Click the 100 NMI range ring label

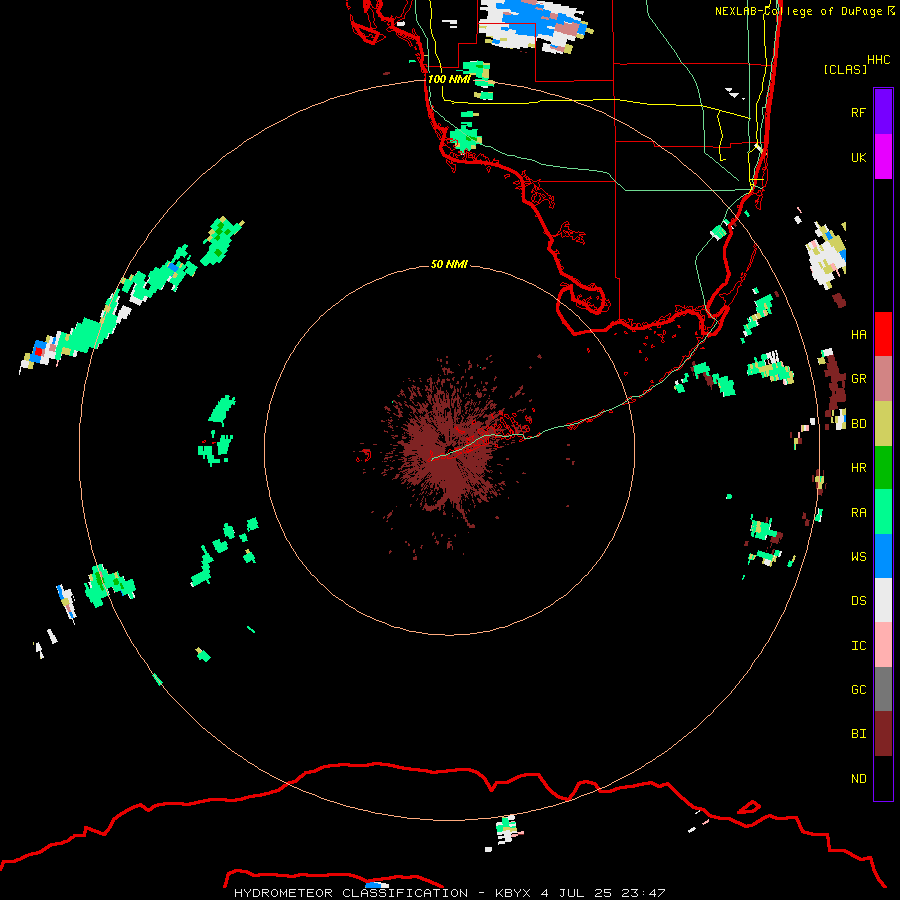point(449,79)
